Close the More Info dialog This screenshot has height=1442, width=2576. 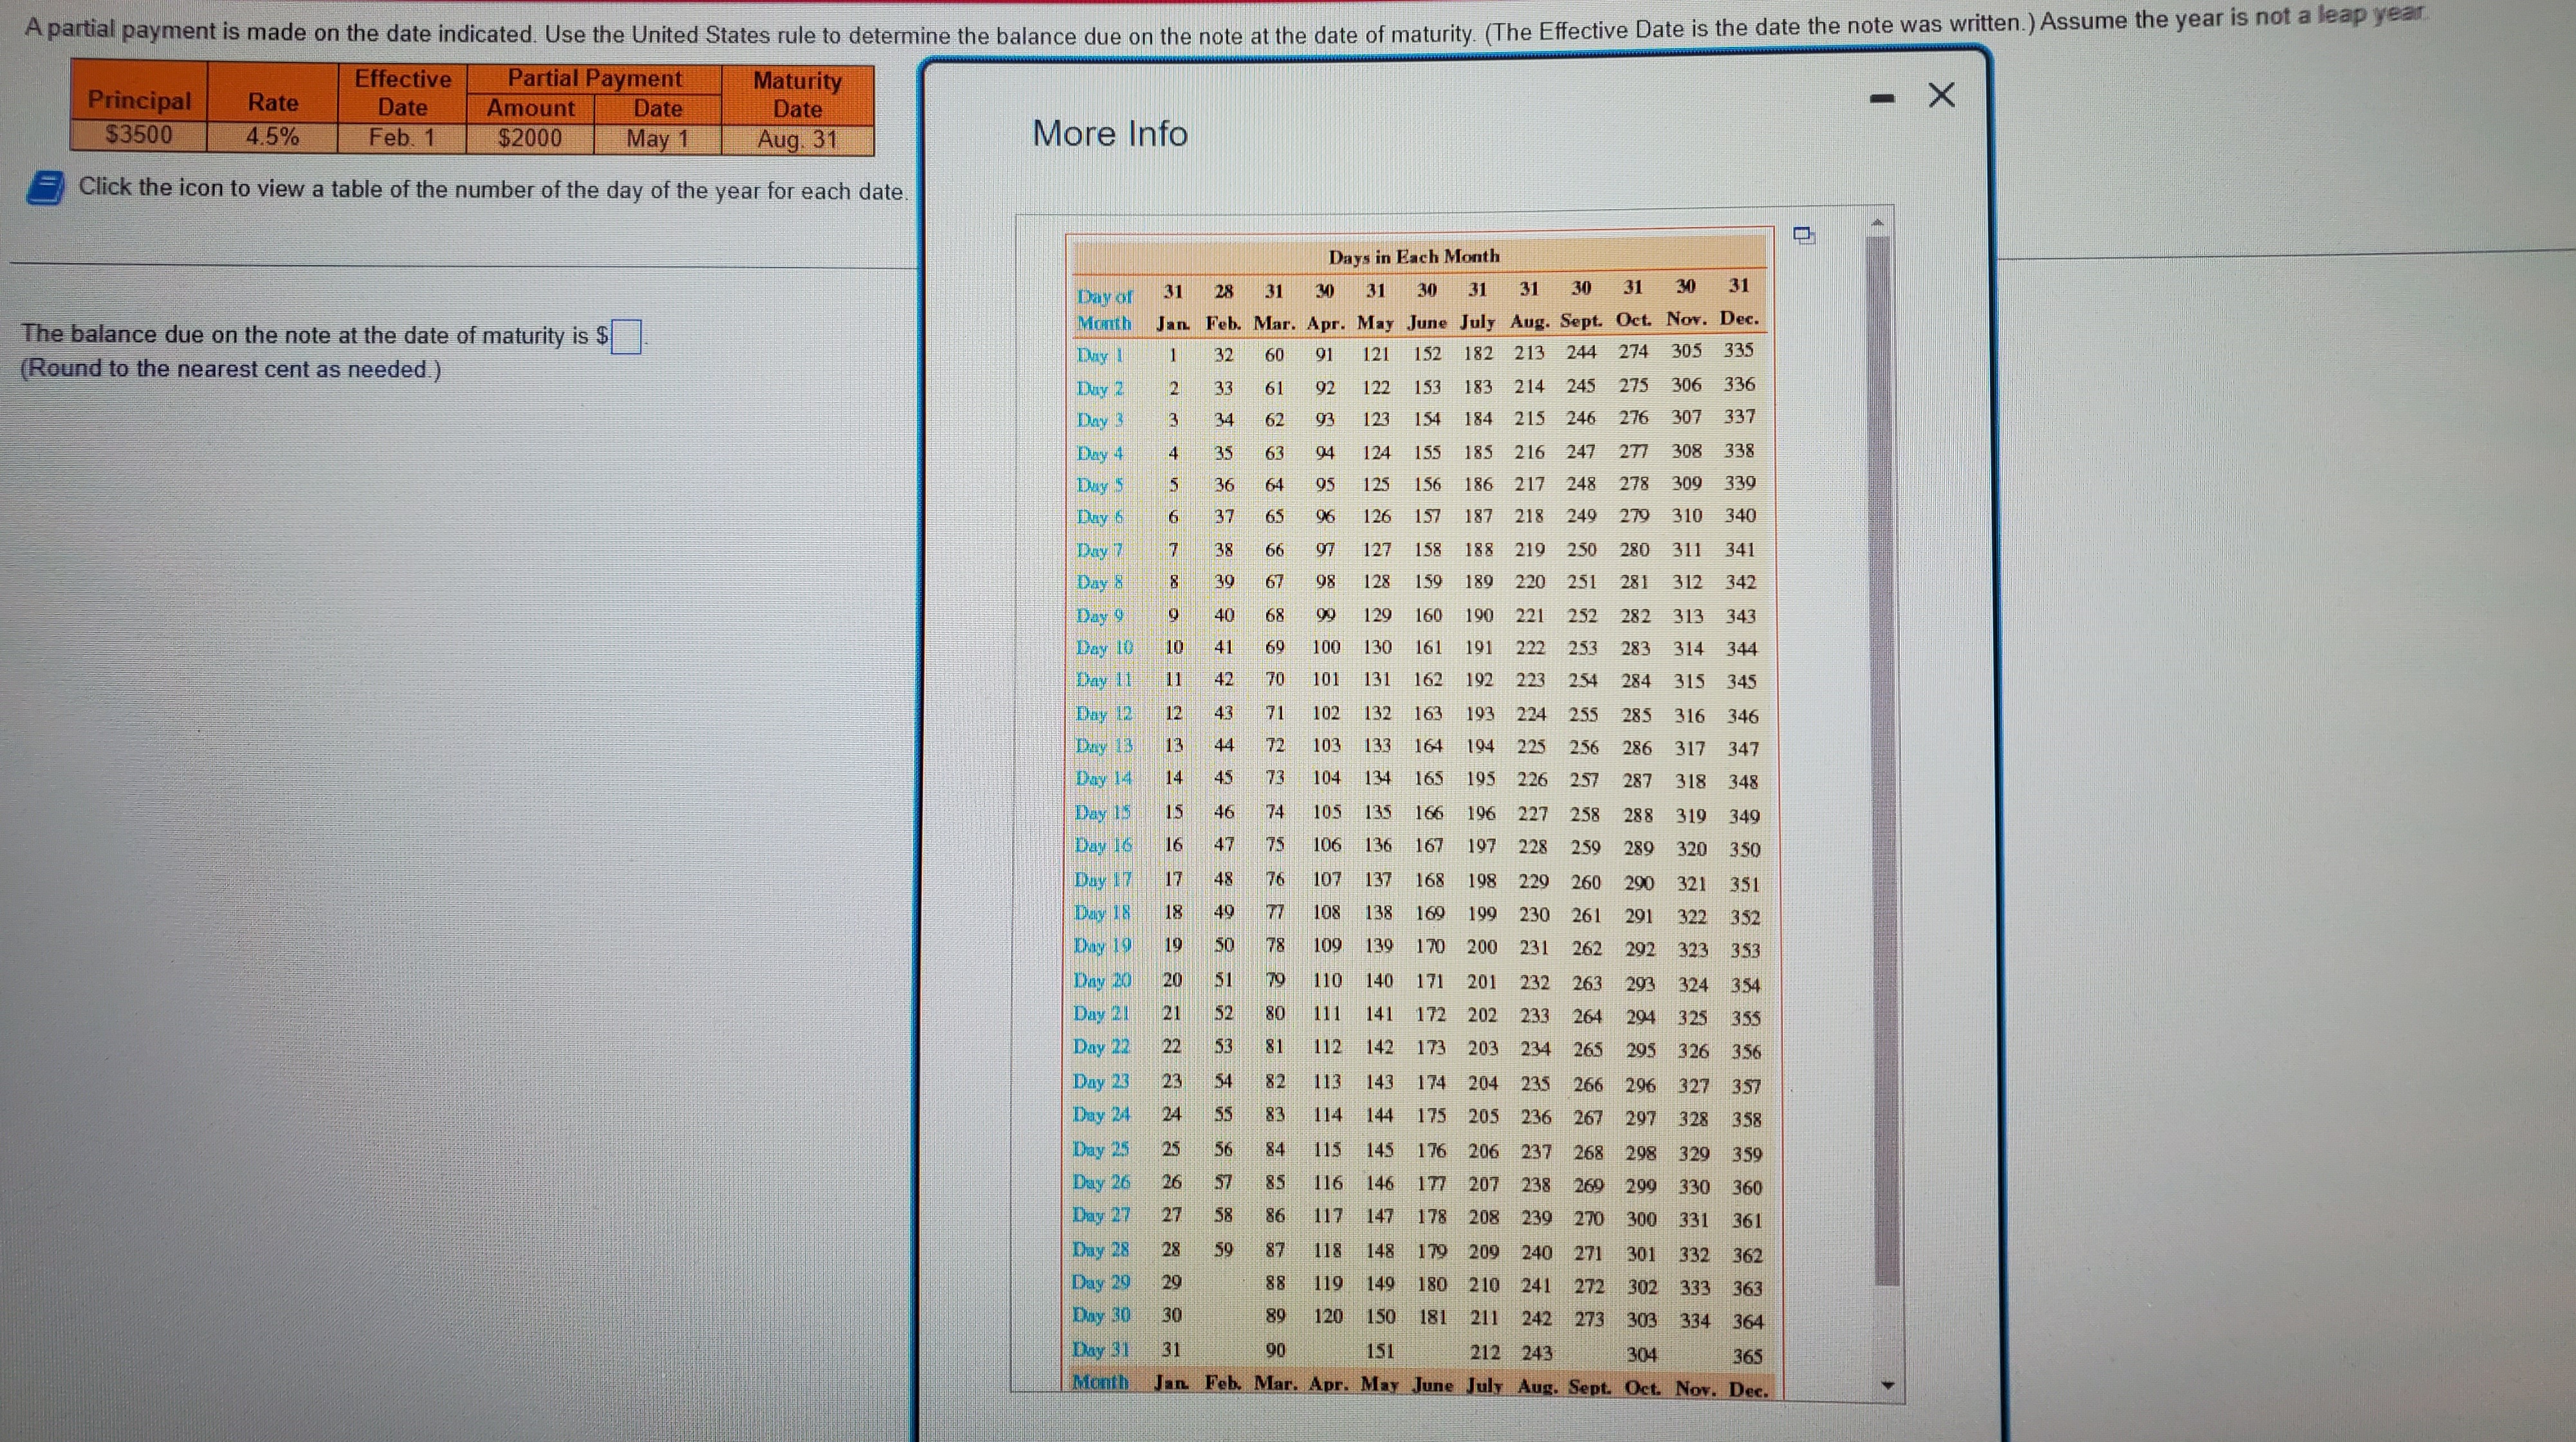tap(1941, 96)
